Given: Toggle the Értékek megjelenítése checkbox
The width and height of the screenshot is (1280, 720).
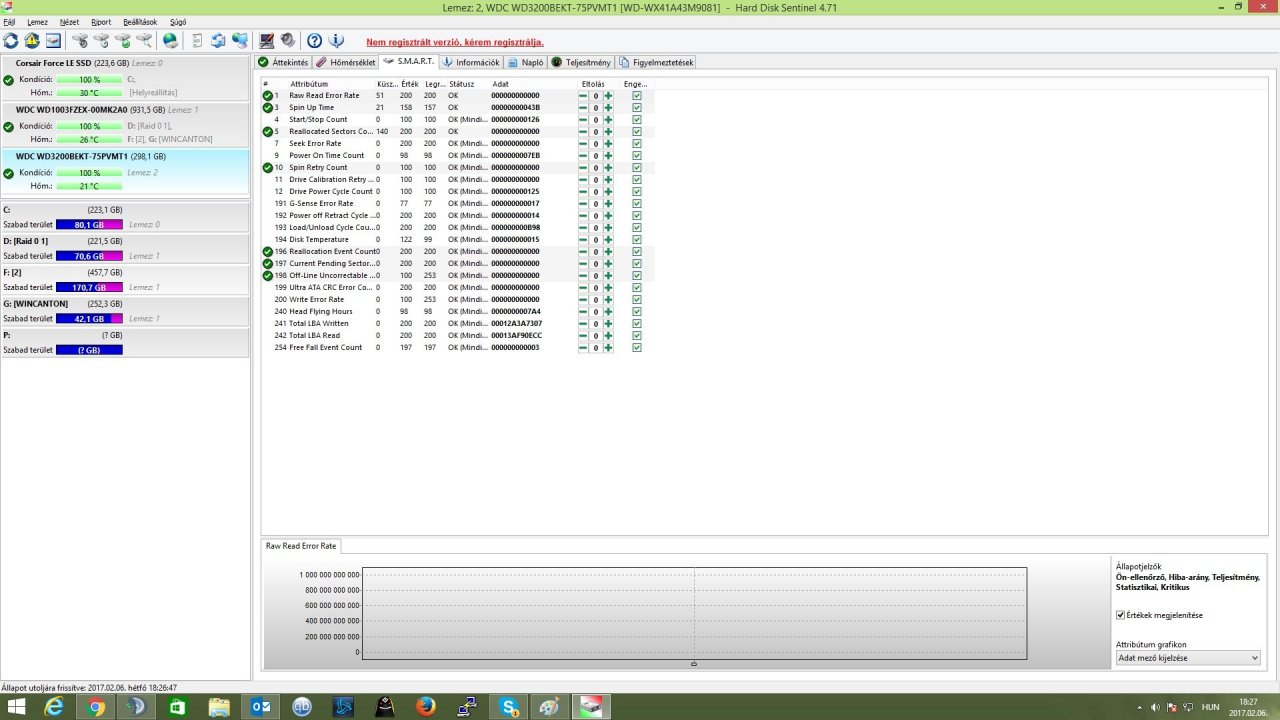Looking at the screenshot, I should tap(1120, 615).
